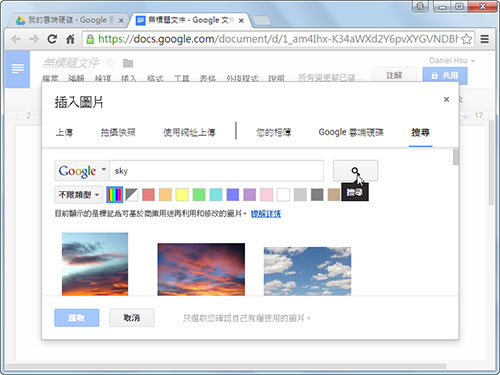Click the 註解 comments button

point(394,76)
